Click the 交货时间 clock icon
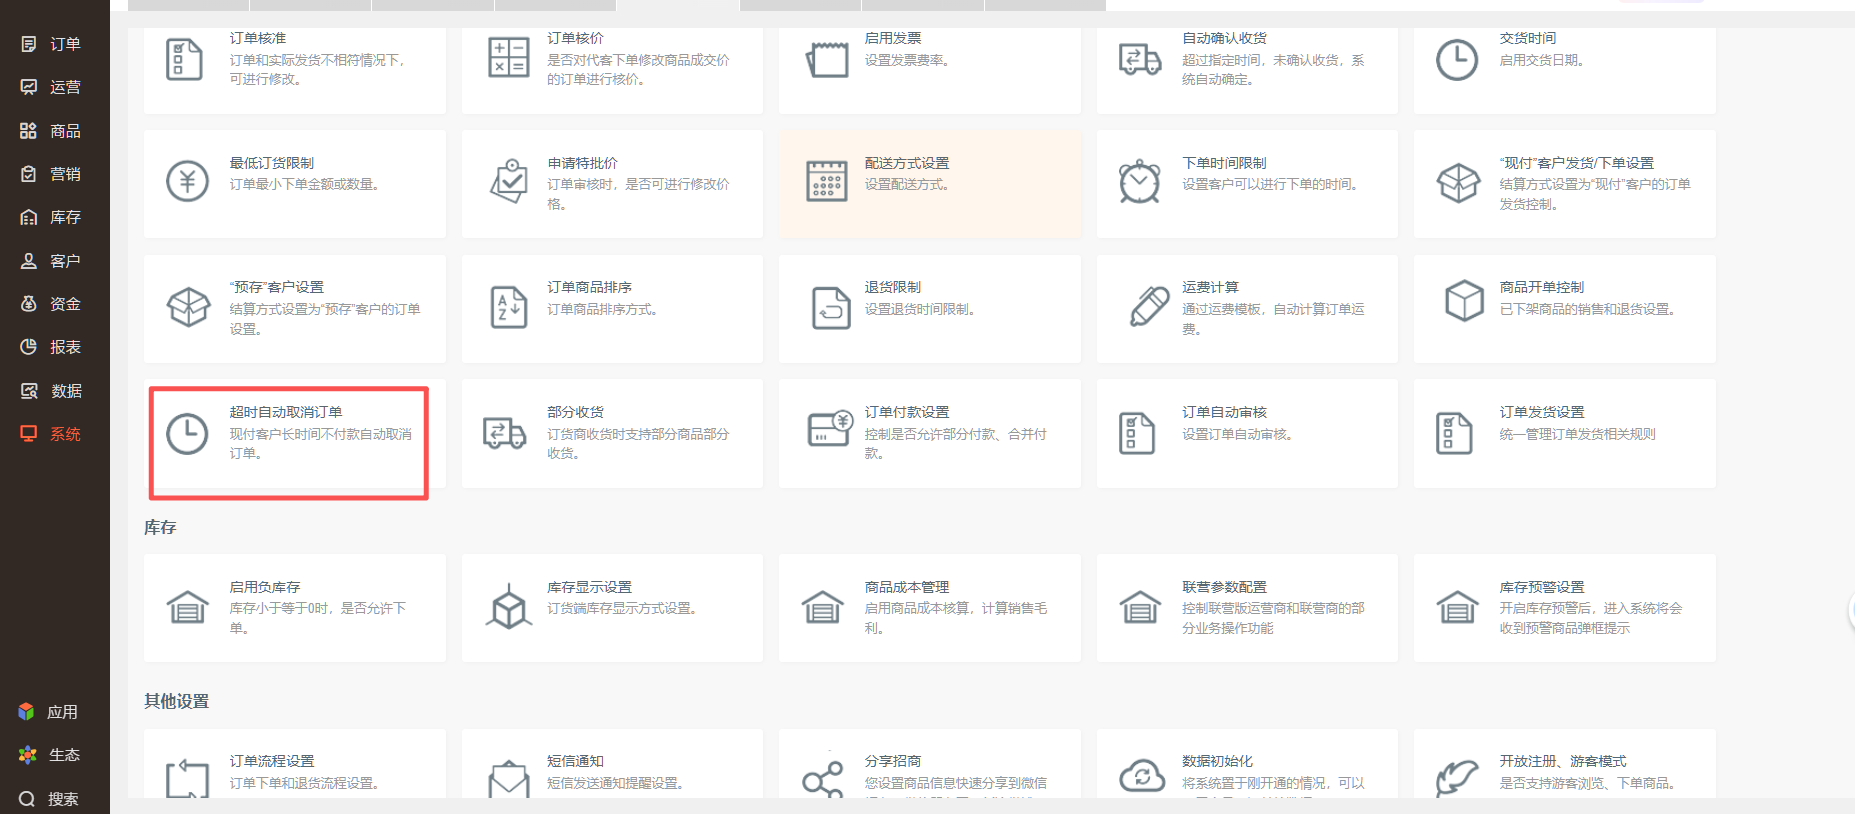This screenshot has width=1855, height=814. 1457,60
